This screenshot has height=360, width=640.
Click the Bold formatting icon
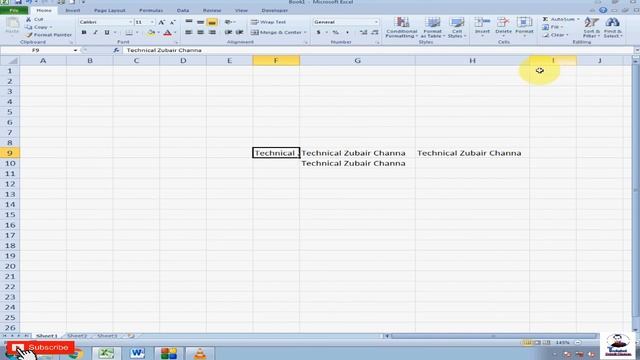coord(84,32)
